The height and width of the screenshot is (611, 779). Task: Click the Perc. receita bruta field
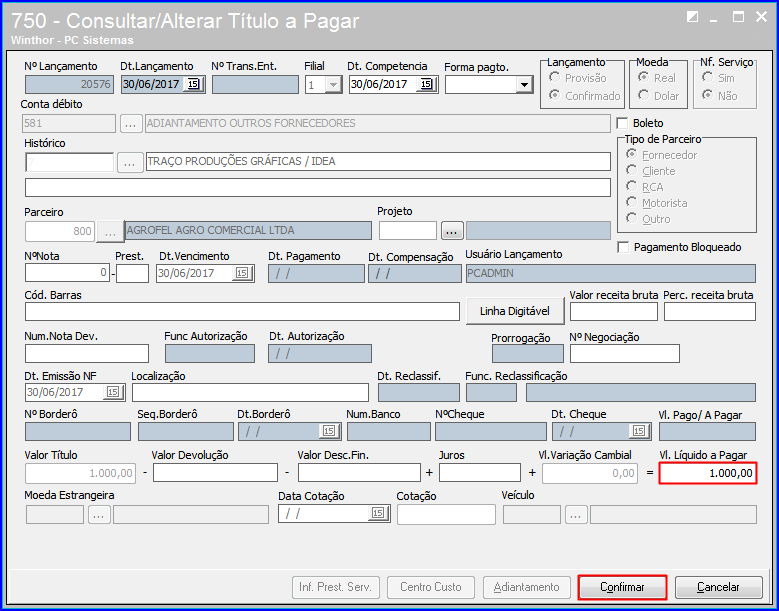coord(710,312)
